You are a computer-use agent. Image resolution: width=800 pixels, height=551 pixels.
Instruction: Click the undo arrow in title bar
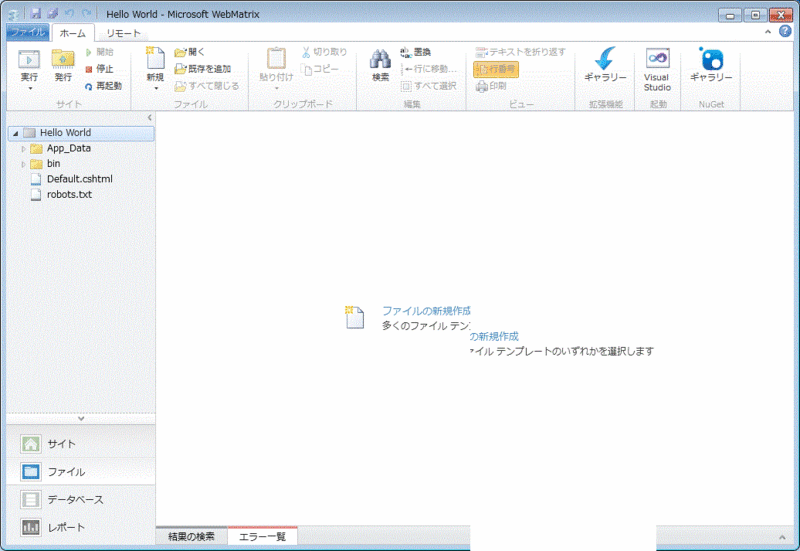click(x=70, y=14)
